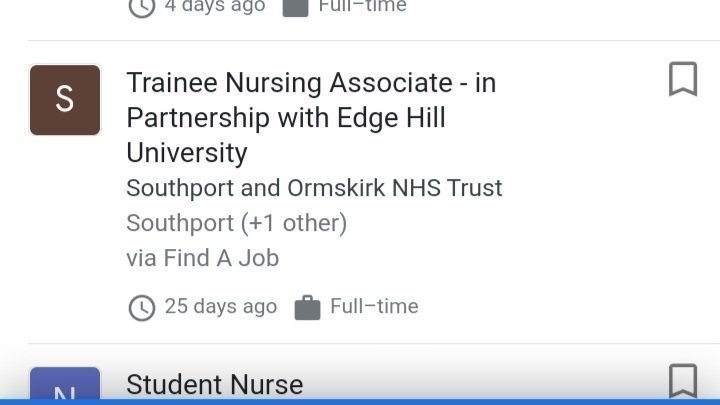Click the blue bar at the bottom
The height and width of the screenshot is (405, 720).
click(x=360, y=401)
